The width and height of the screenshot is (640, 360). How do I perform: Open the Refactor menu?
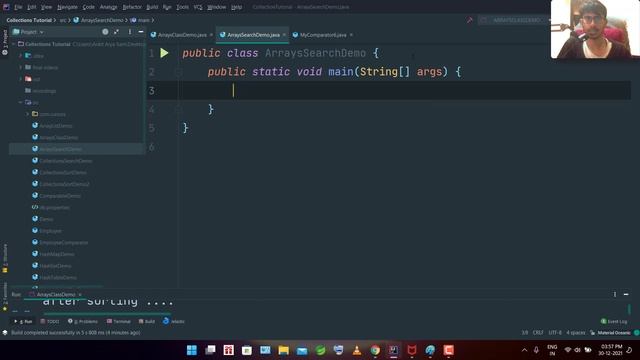point(132,7)
